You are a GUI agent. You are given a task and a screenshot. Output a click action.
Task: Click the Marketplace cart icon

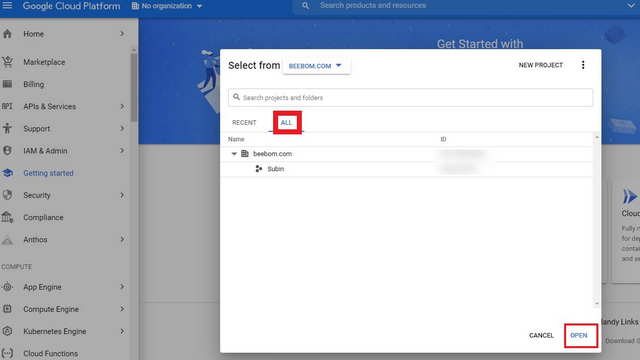point(7,62)
